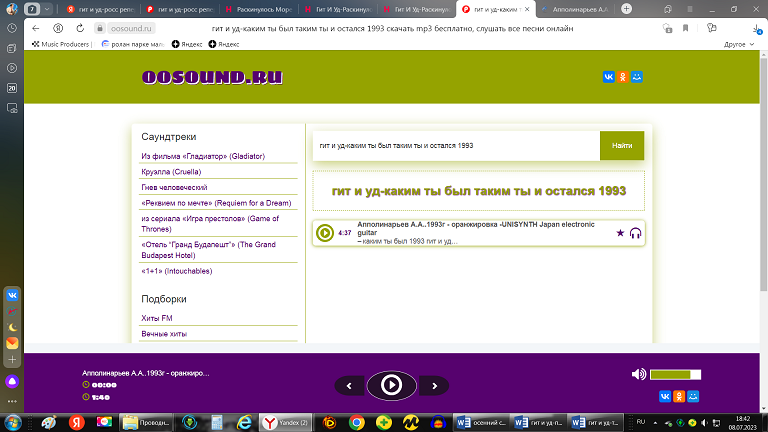Open browser downloads icon
This screenshot has width=768, height=432.
point(757,29)
